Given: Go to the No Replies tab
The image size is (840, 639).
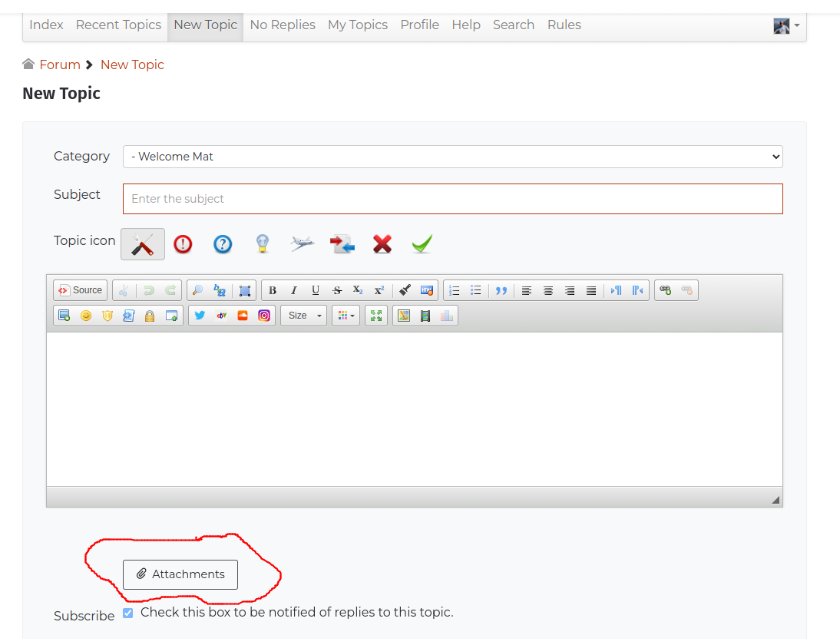Looking at the screenshot, I should (x=282, y=25).
